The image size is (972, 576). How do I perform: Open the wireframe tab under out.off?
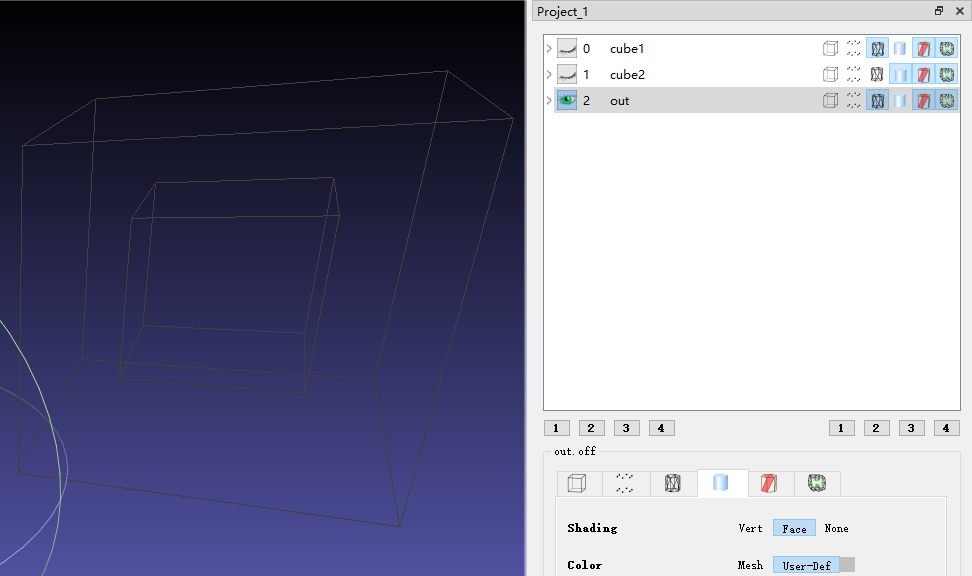coord(673,483)
